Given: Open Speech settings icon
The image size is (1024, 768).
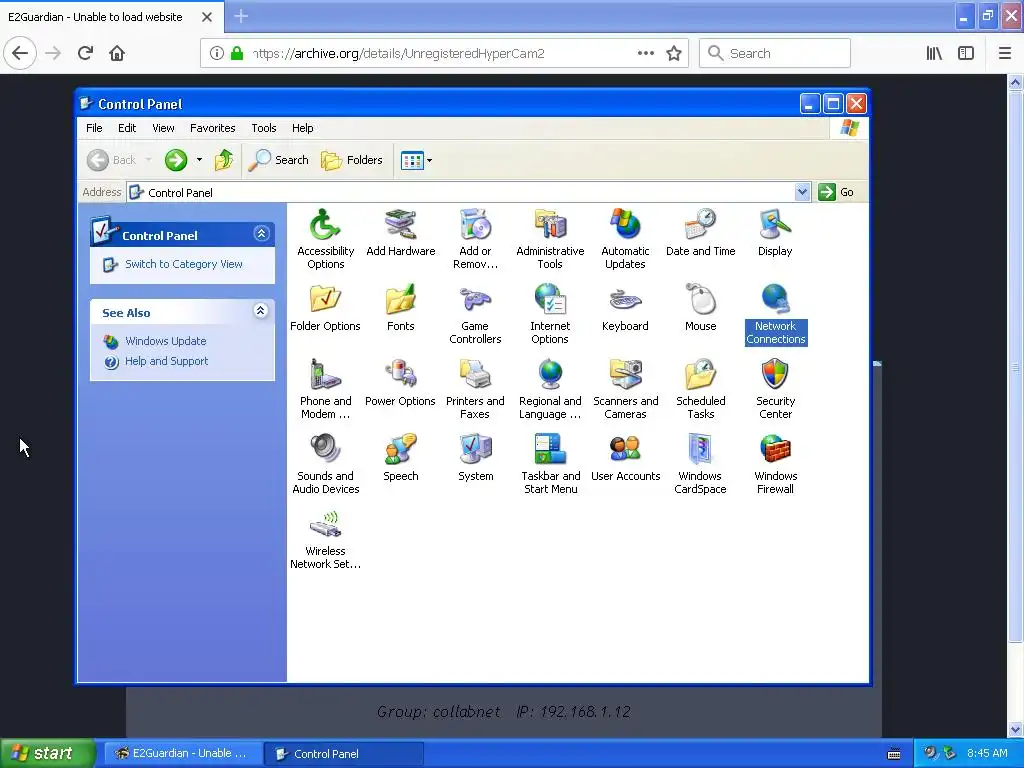Looking at the screenshot, I should click(x=400, y=458).
